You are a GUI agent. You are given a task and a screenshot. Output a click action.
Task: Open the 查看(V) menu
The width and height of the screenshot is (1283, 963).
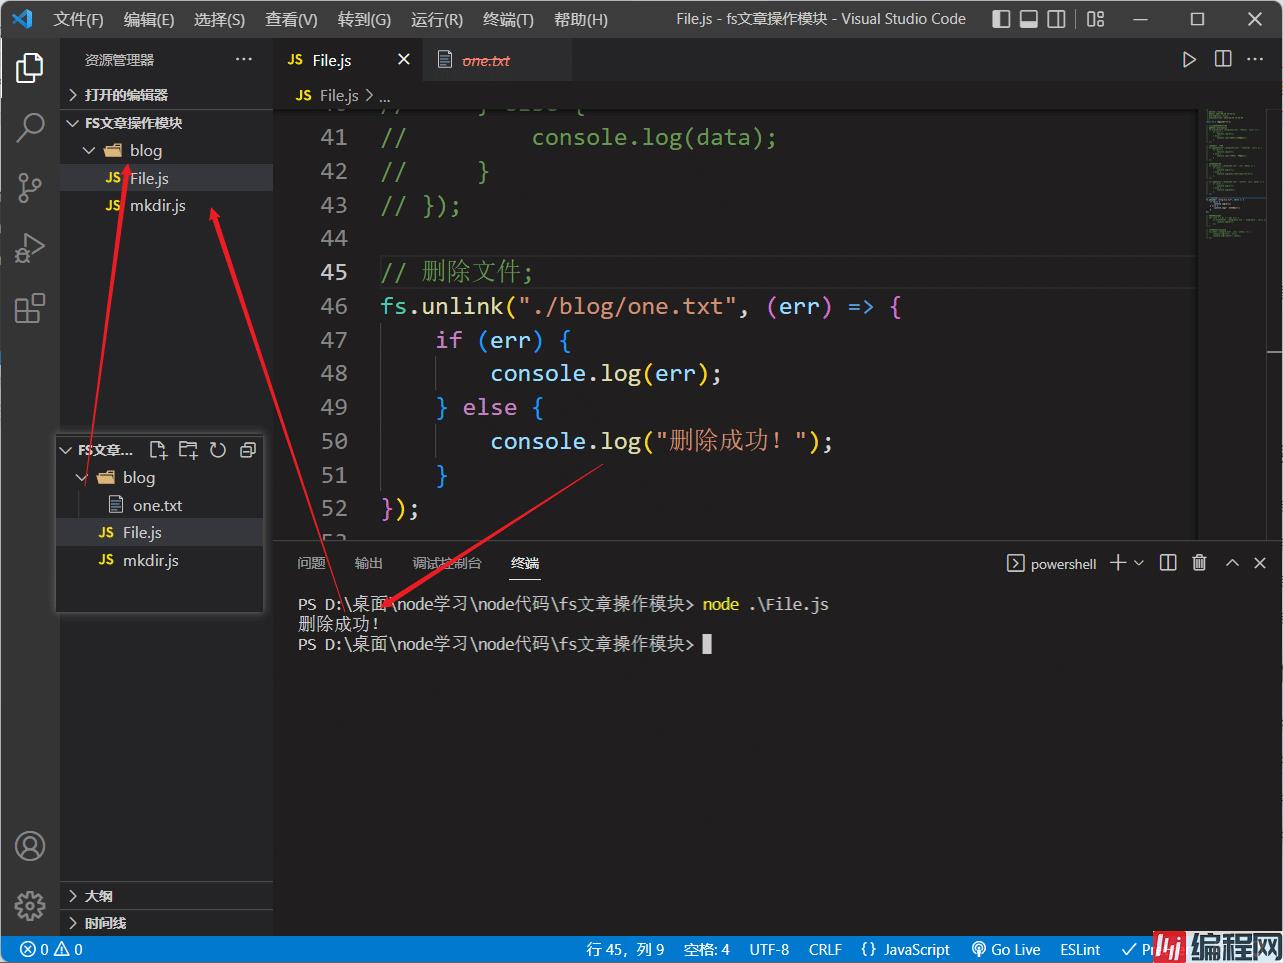tap(291, 19)
